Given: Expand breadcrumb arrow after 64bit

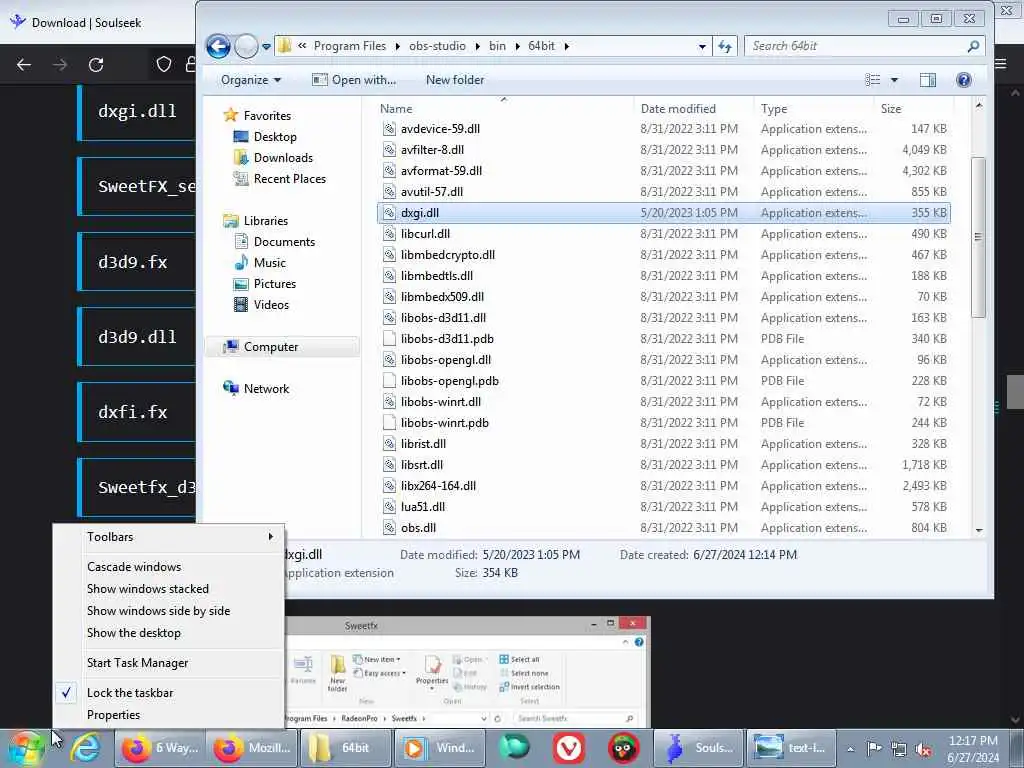Looking at the screenshot, I should 566,46.
